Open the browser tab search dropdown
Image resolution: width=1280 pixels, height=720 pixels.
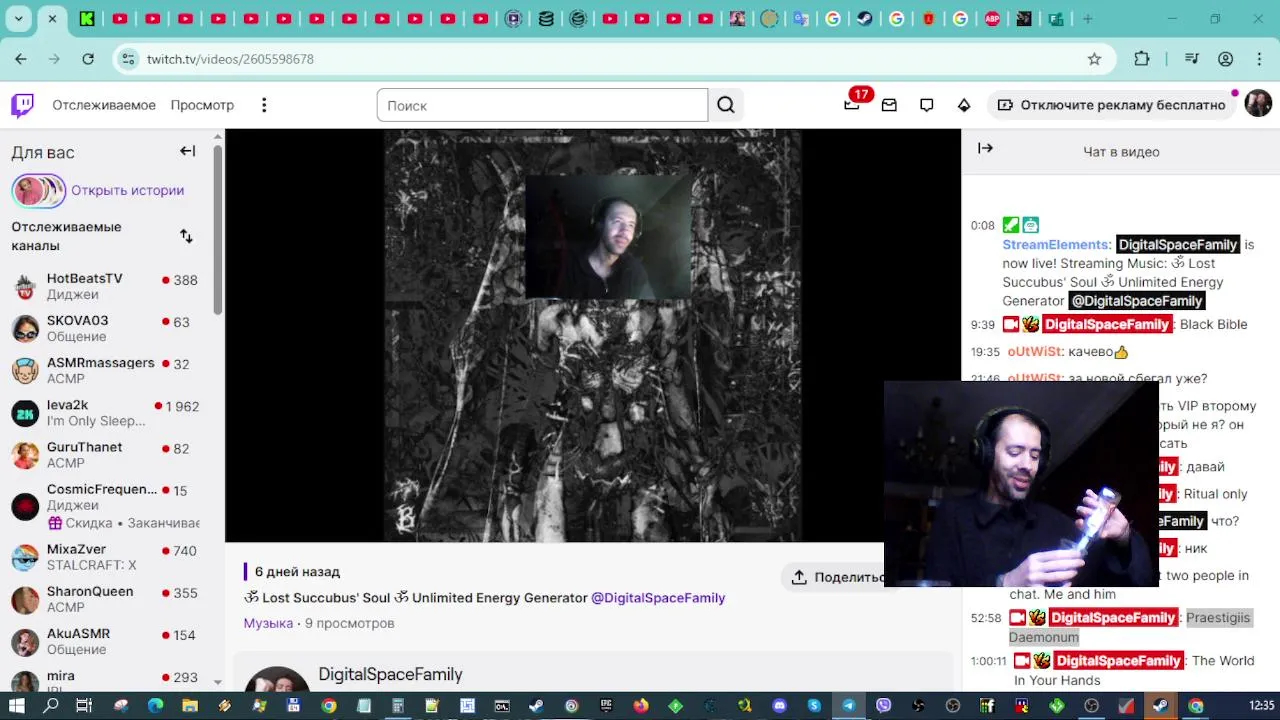click(x=18, y=18)
